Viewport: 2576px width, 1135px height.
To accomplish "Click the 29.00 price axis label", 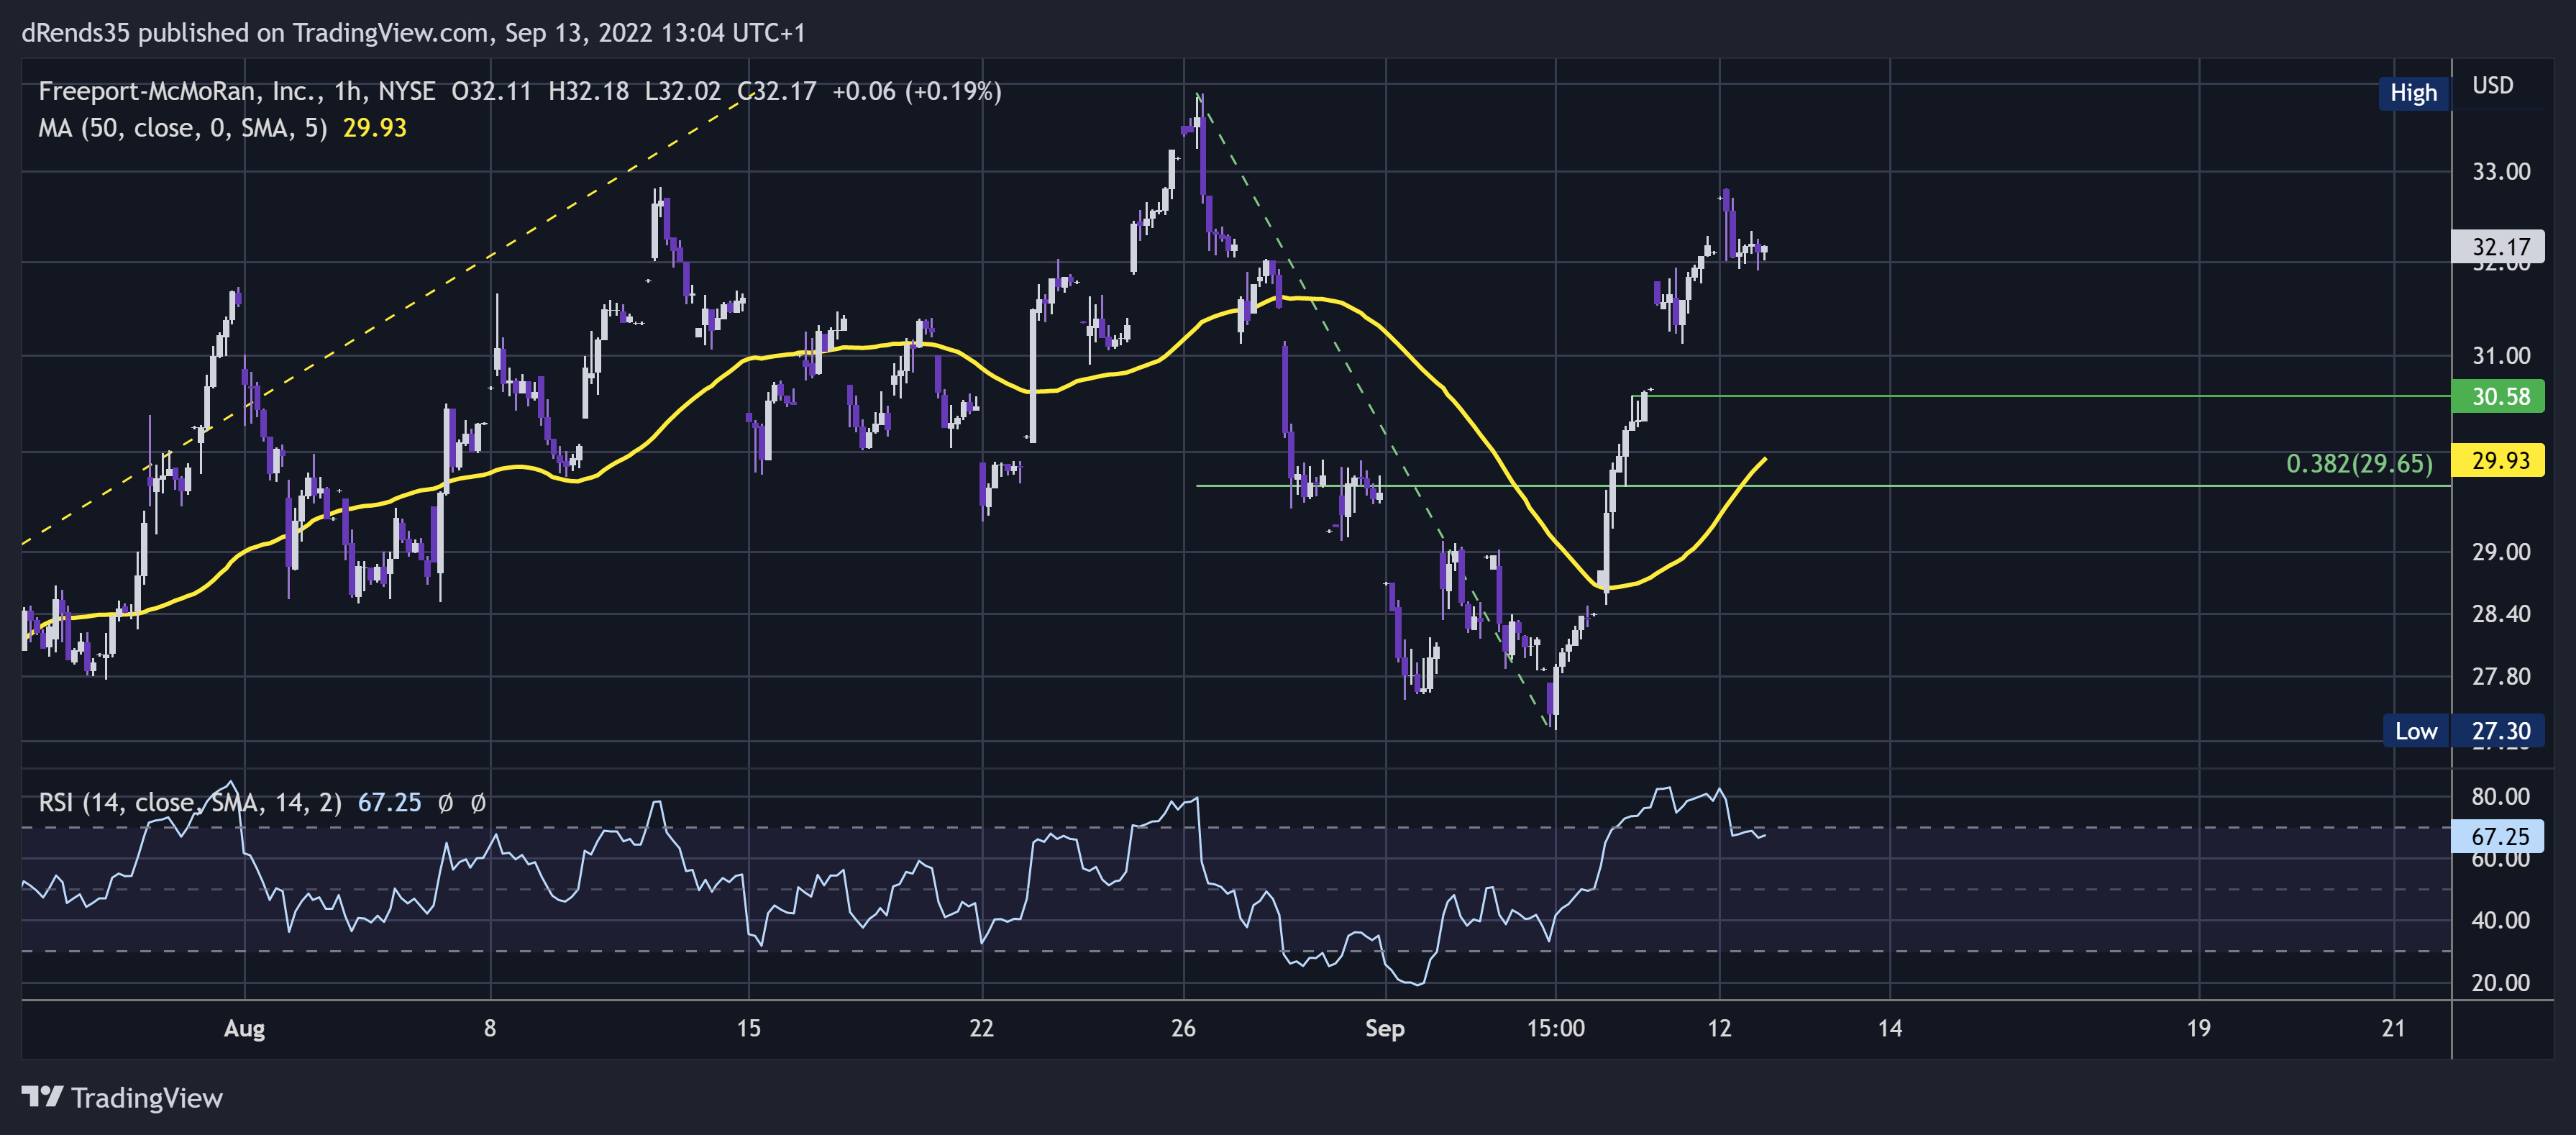I will [x=2501, y=552].
